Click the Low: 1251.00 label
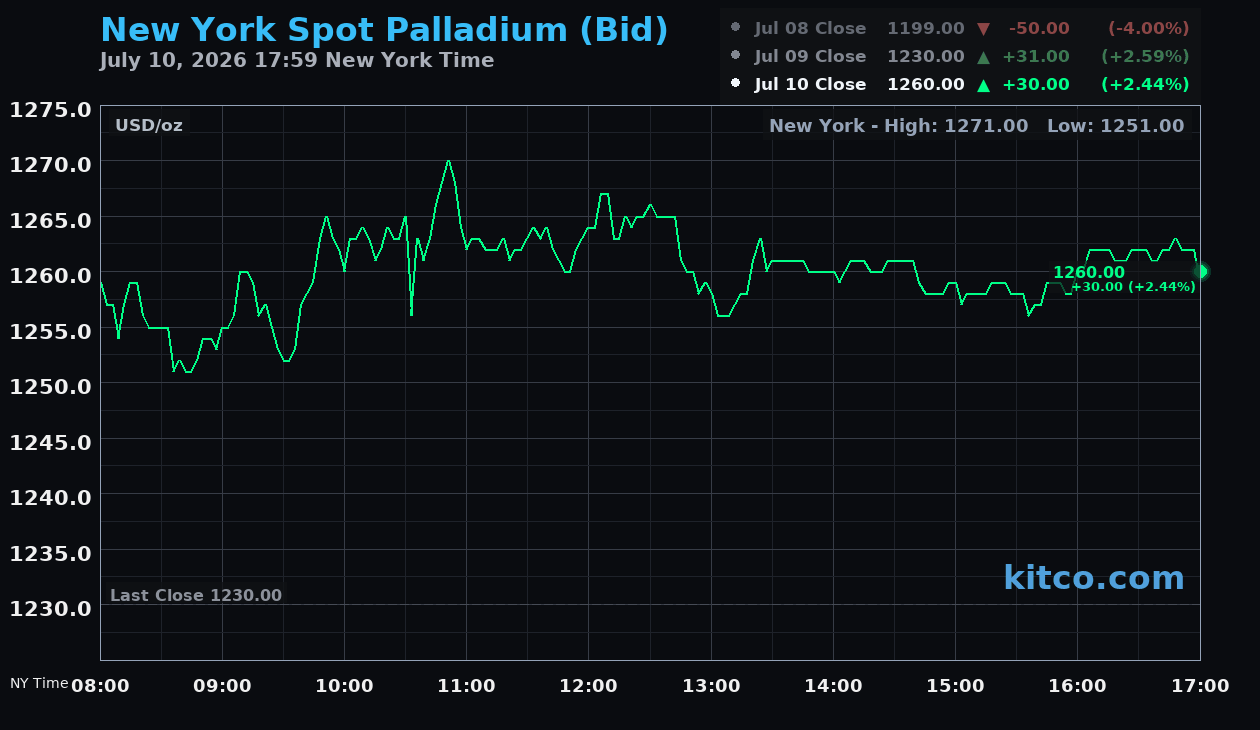Screen dimensions: 1260x730 1115,125
